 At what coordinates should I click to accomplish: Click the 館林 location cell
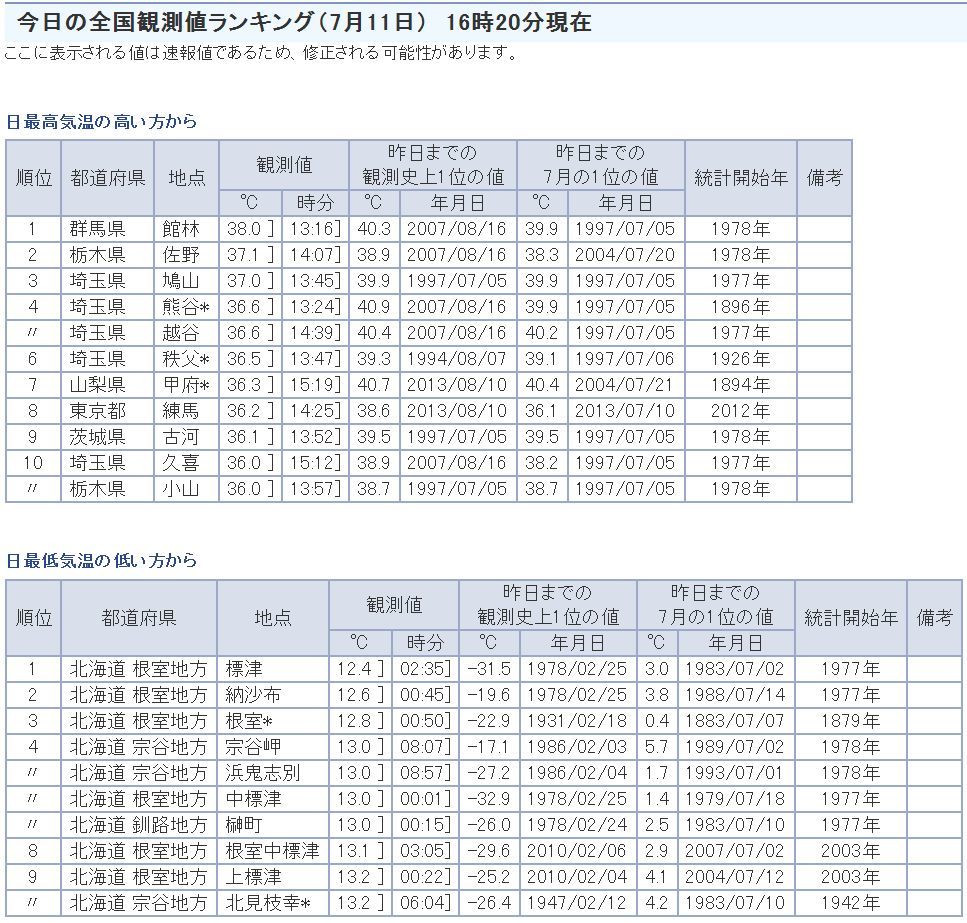coord(181,229)
